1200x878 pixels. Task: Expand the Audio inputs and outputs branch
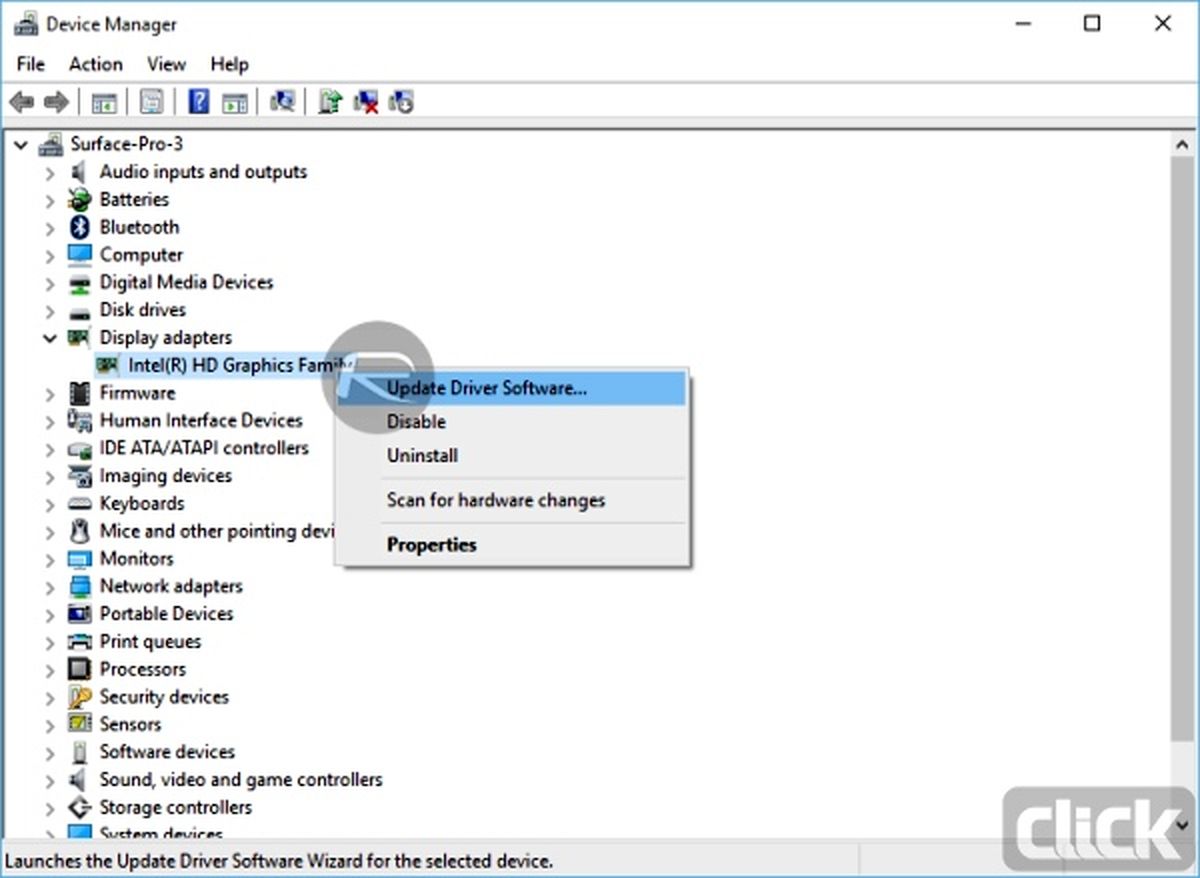[50, 172]
